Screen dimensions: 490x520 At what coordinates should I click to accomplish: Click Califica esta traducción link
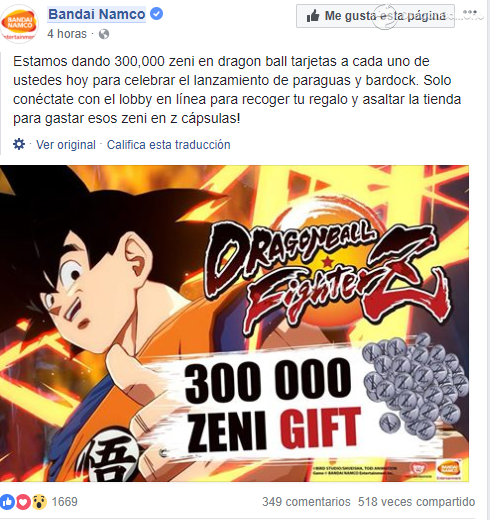pyautogui.click(x=168, y=145)
